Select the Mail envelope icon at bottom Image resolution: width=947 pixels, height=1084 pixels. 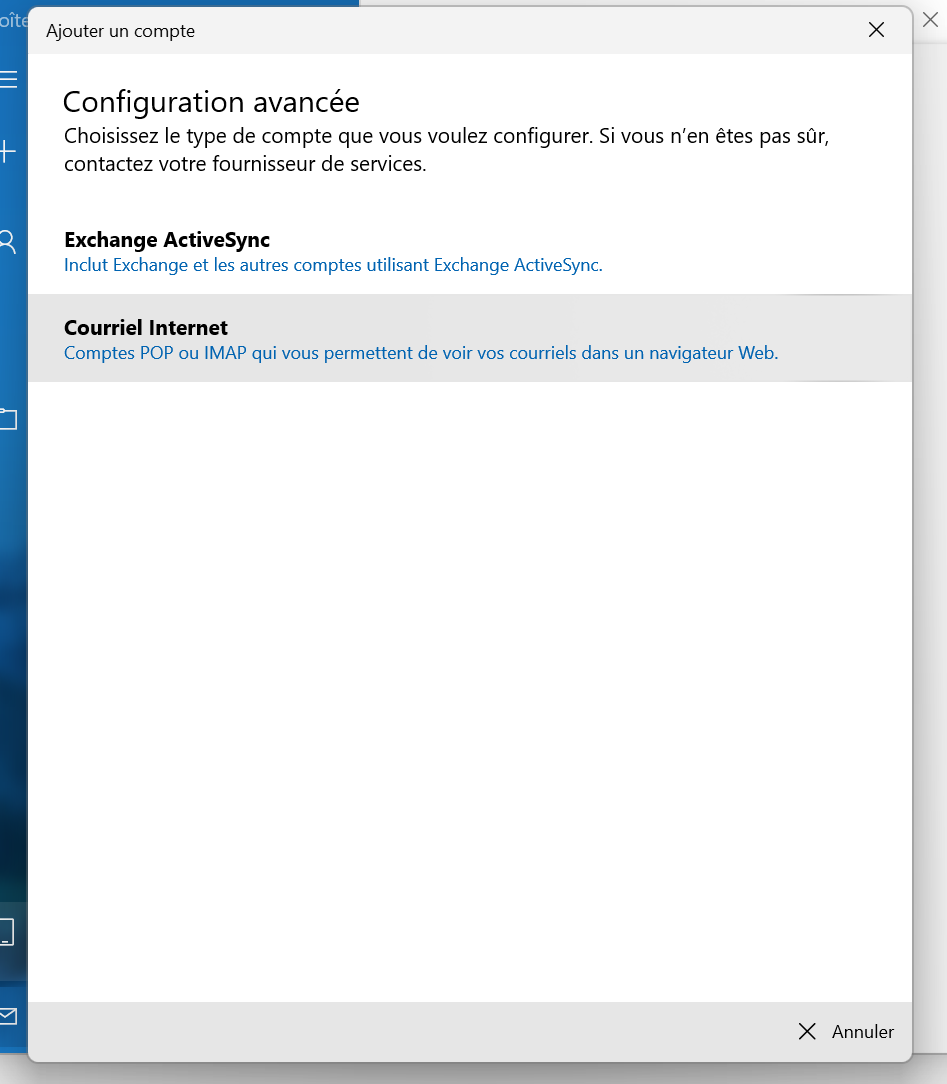8,1017
